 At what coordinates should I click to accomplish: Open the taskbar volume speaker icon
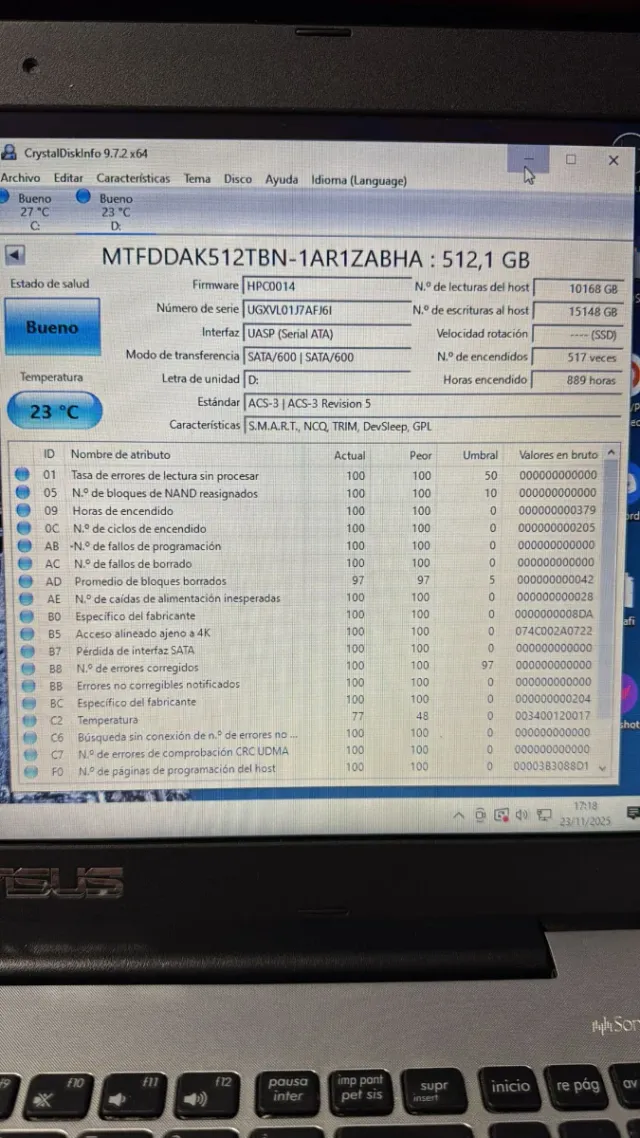[x=521, y=815]
